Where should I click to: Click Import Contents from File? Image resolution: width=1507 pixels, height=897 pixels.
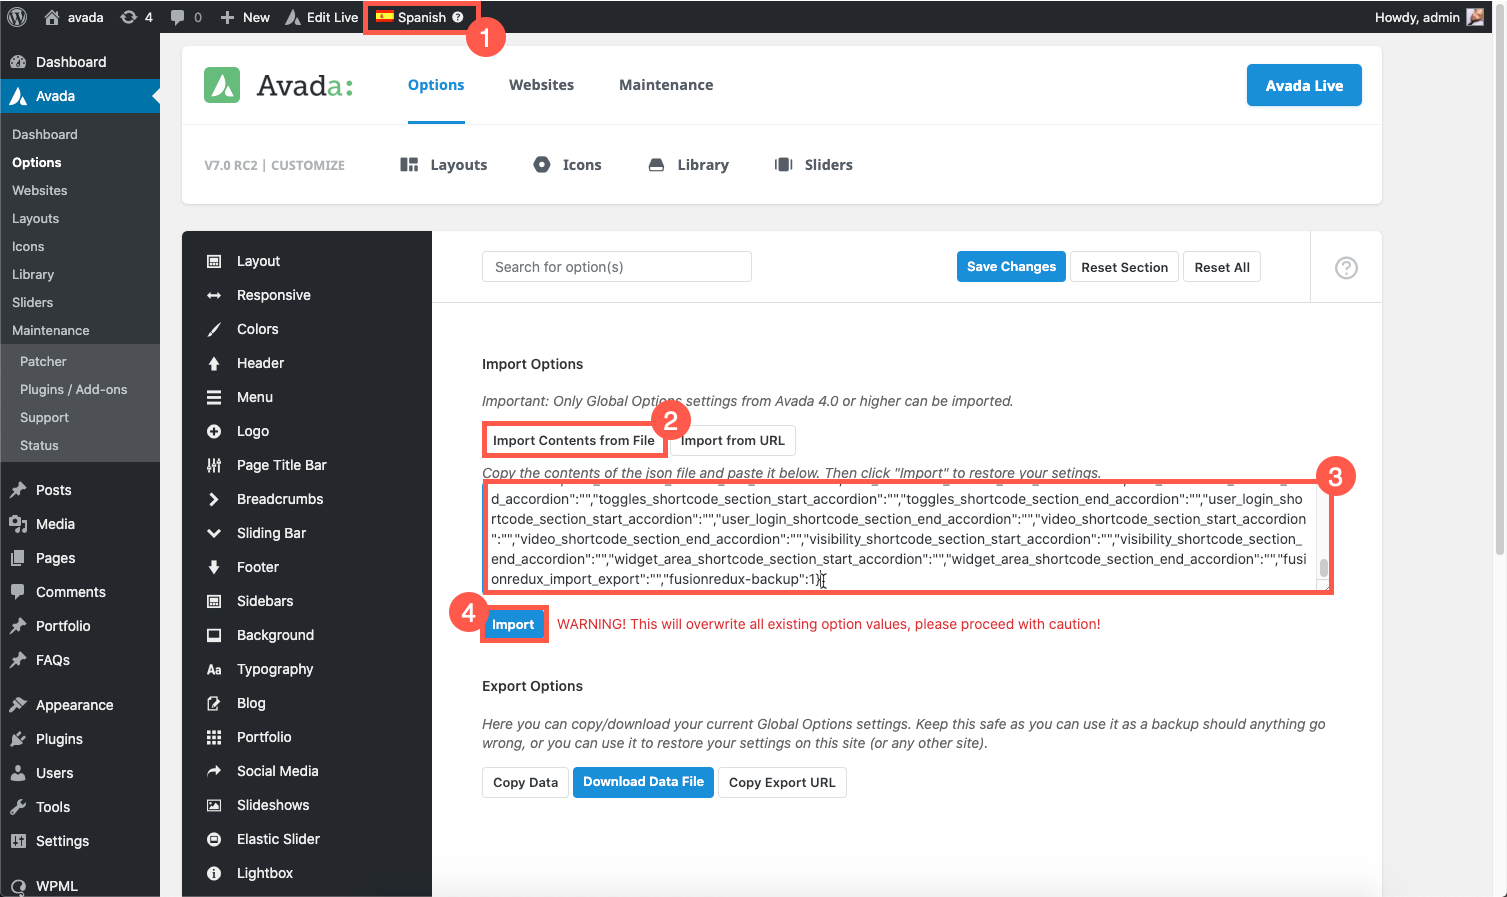tap(574, 440)
